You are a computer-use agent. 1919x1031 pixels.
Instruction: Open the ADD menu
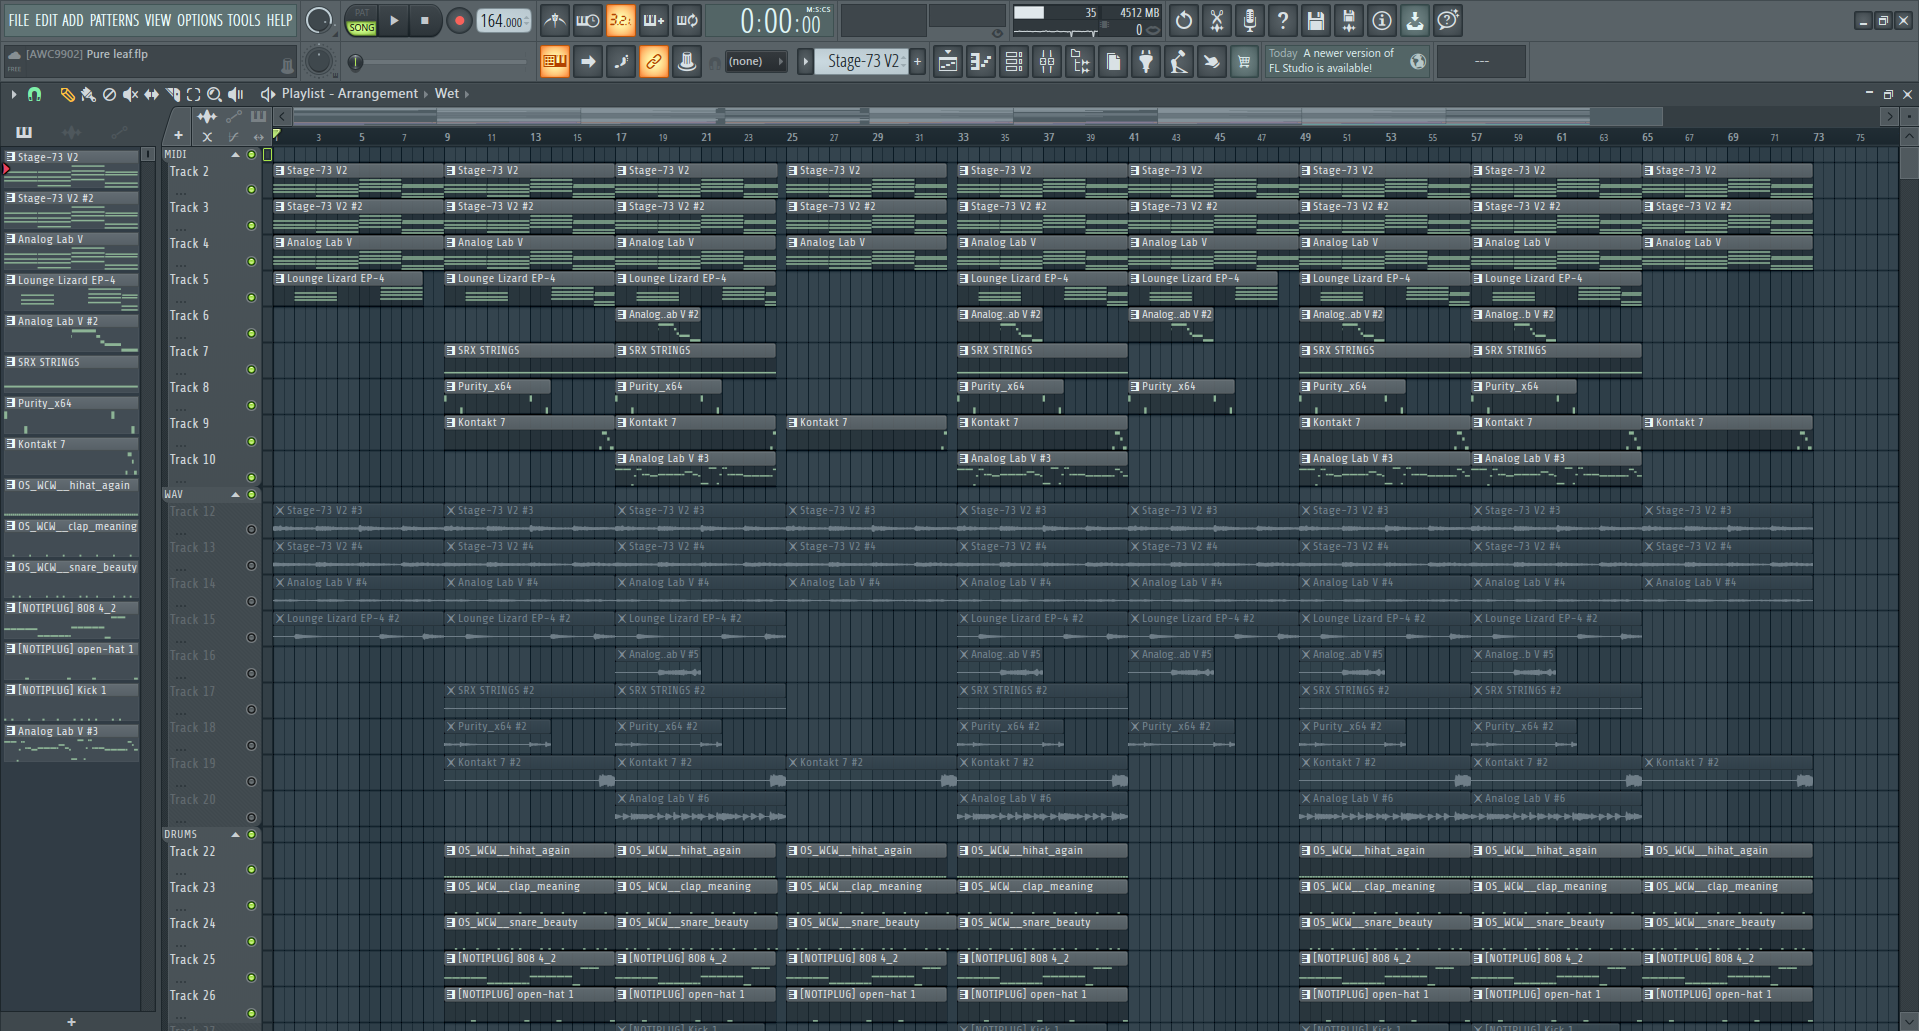point(73,20)
